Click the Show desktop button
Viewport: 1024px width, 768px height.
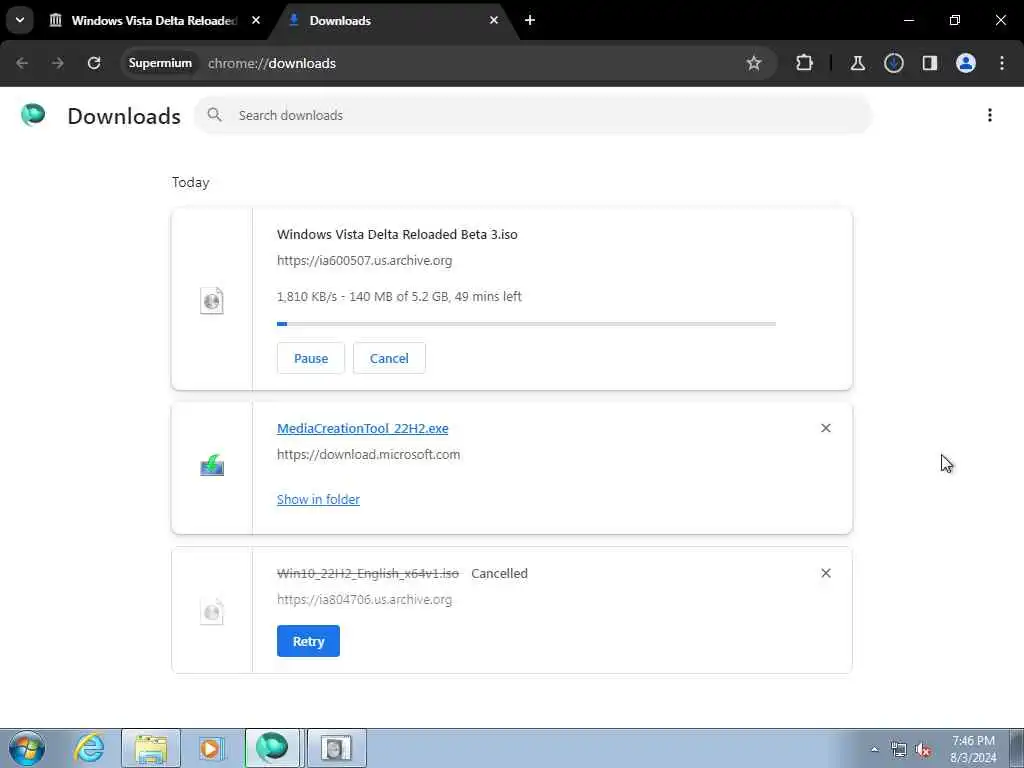[x=1017, y=748]
